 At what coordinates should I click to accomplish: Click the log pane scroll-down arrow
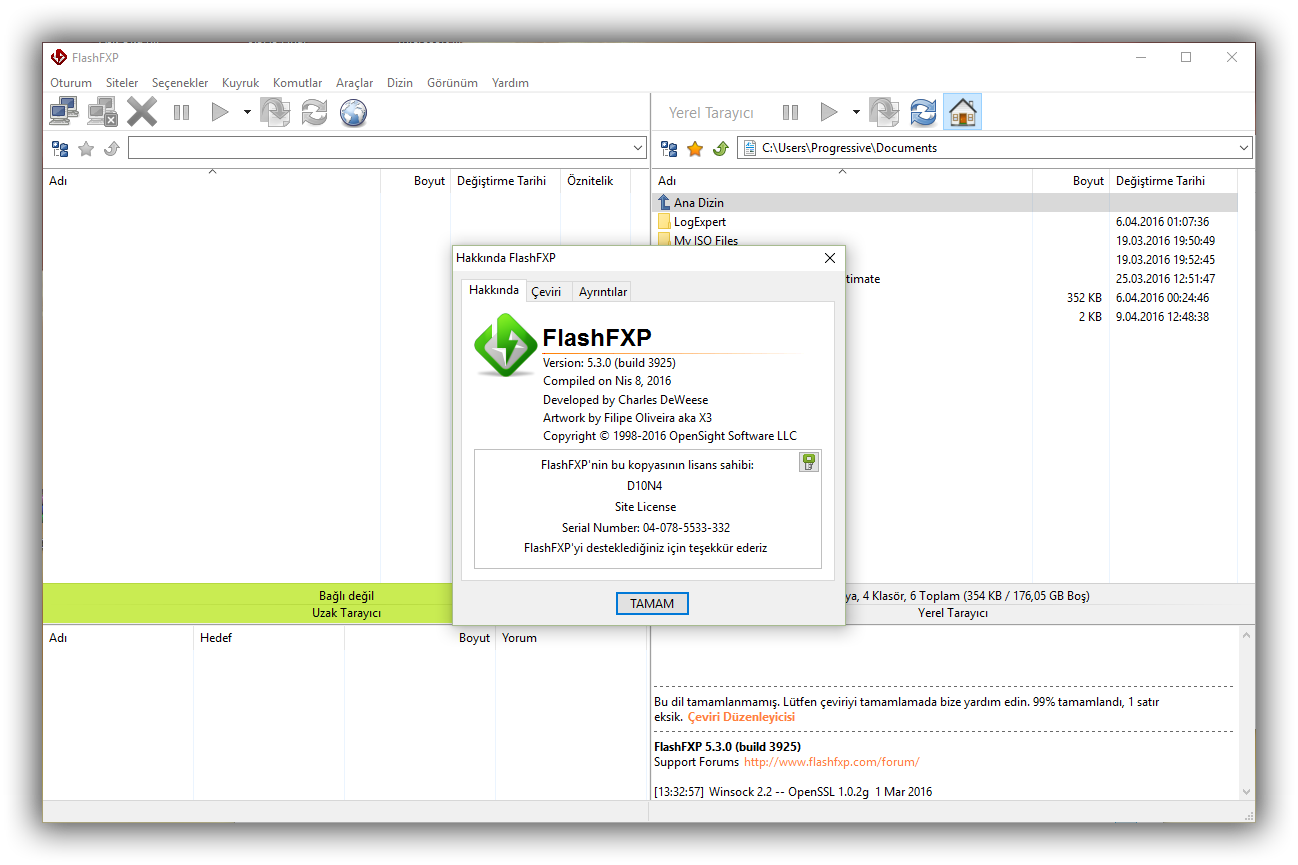coord(1246,791)
